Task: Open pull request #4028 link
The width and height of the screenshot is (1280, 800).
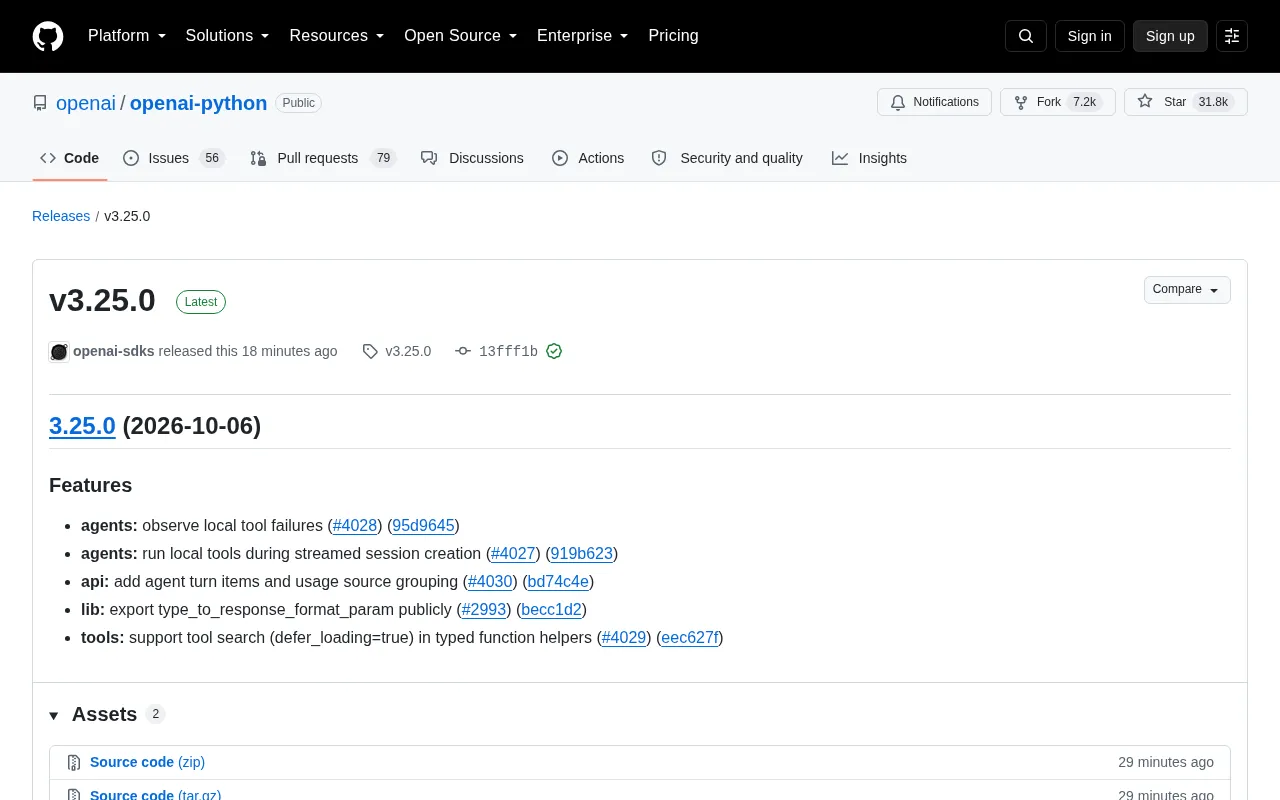Action: coord(355,525)
